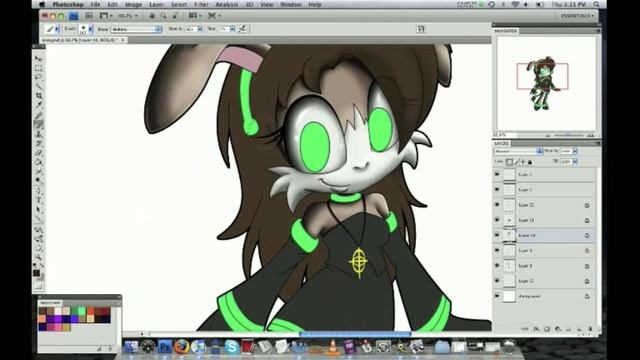Image resolution: width=640 pixels, height=360 pixels.
Task: Switch to the Swatches panel tab
Action: (x=50, y=303)
